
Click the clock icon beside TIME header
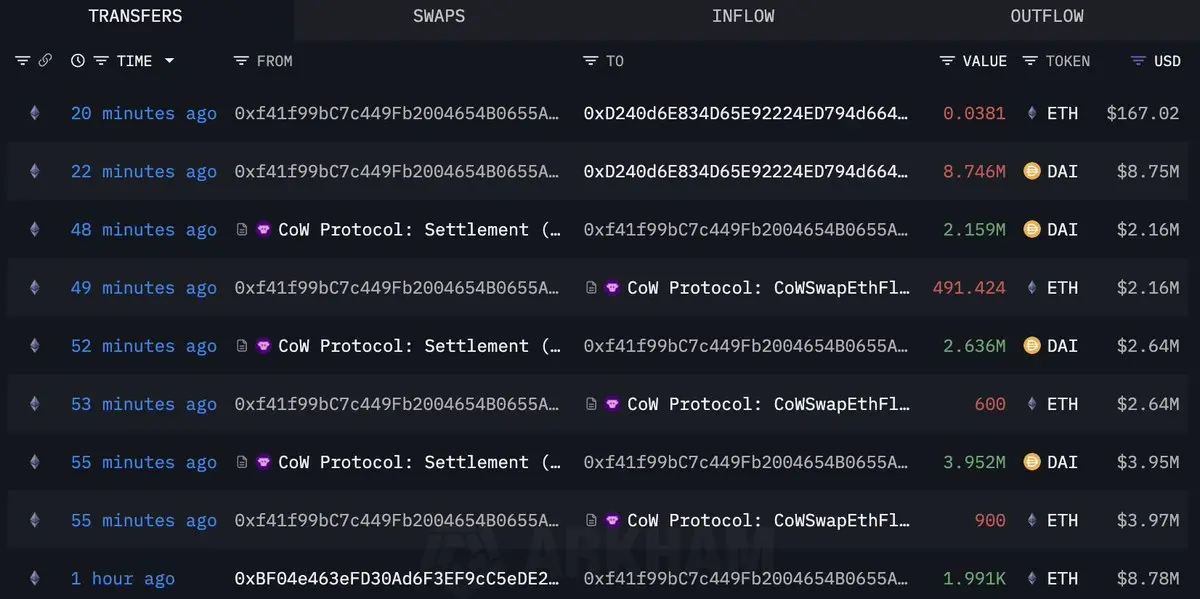(78, 61)
